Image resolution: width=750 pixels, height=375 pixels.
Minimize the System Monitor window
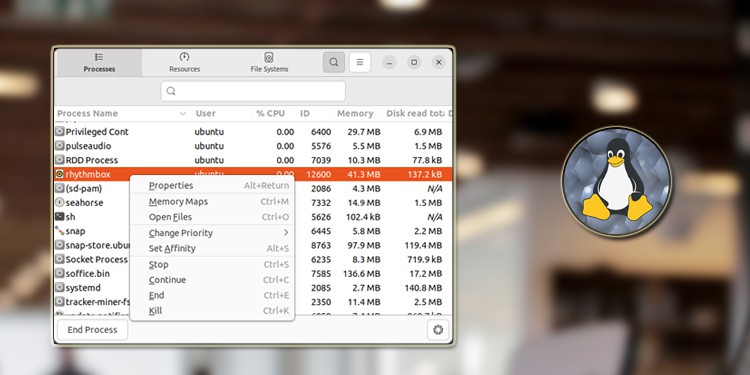click(389, 62)
